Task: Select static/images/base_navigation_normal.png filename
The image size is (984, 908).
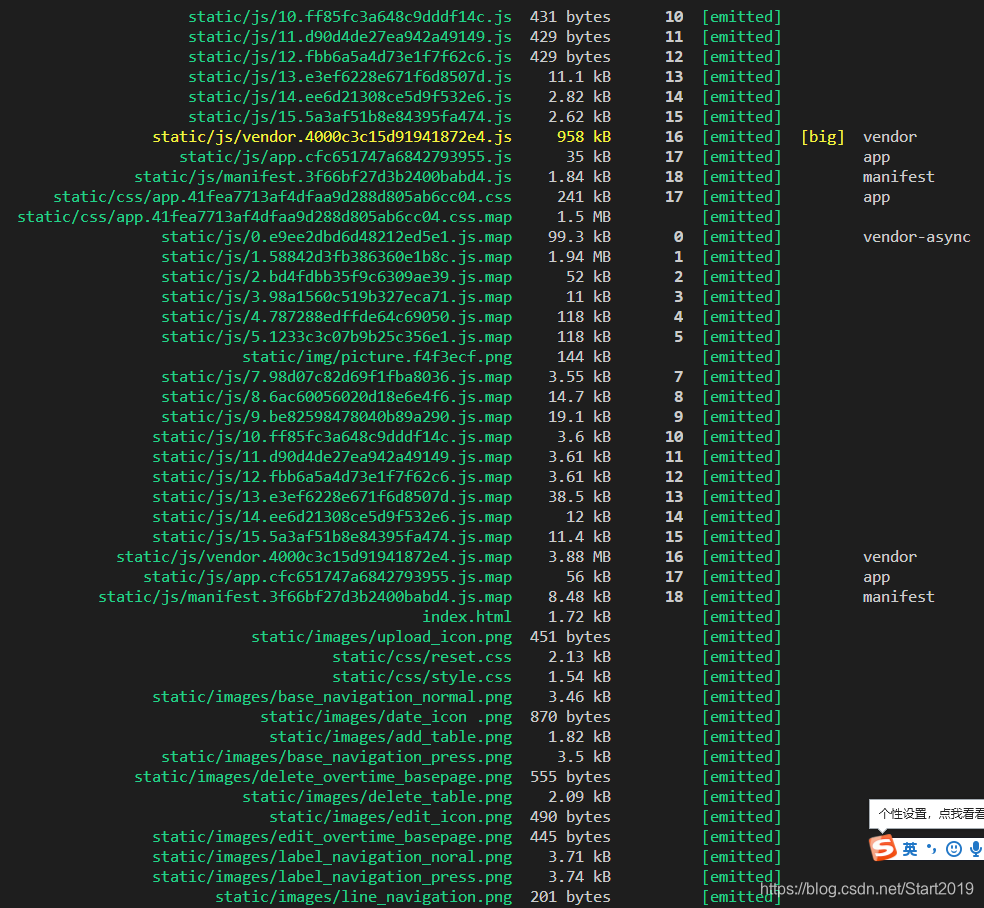Action: tap(332, 697)
